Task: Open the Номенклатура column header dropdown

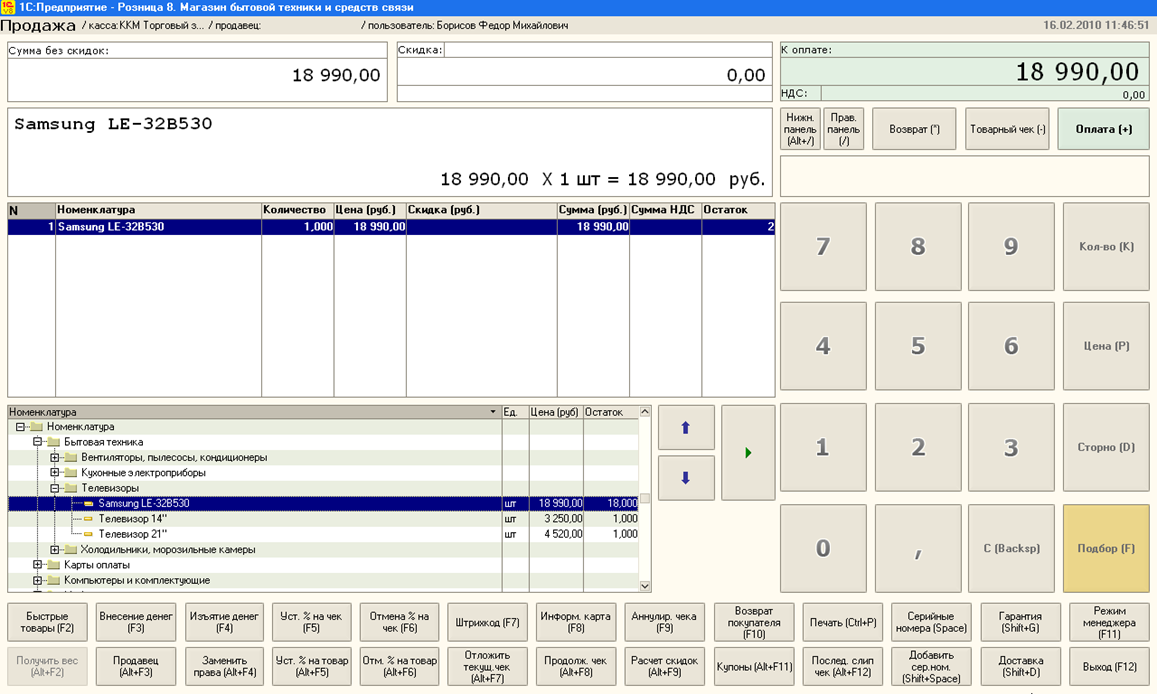Action: pos(493,412)
